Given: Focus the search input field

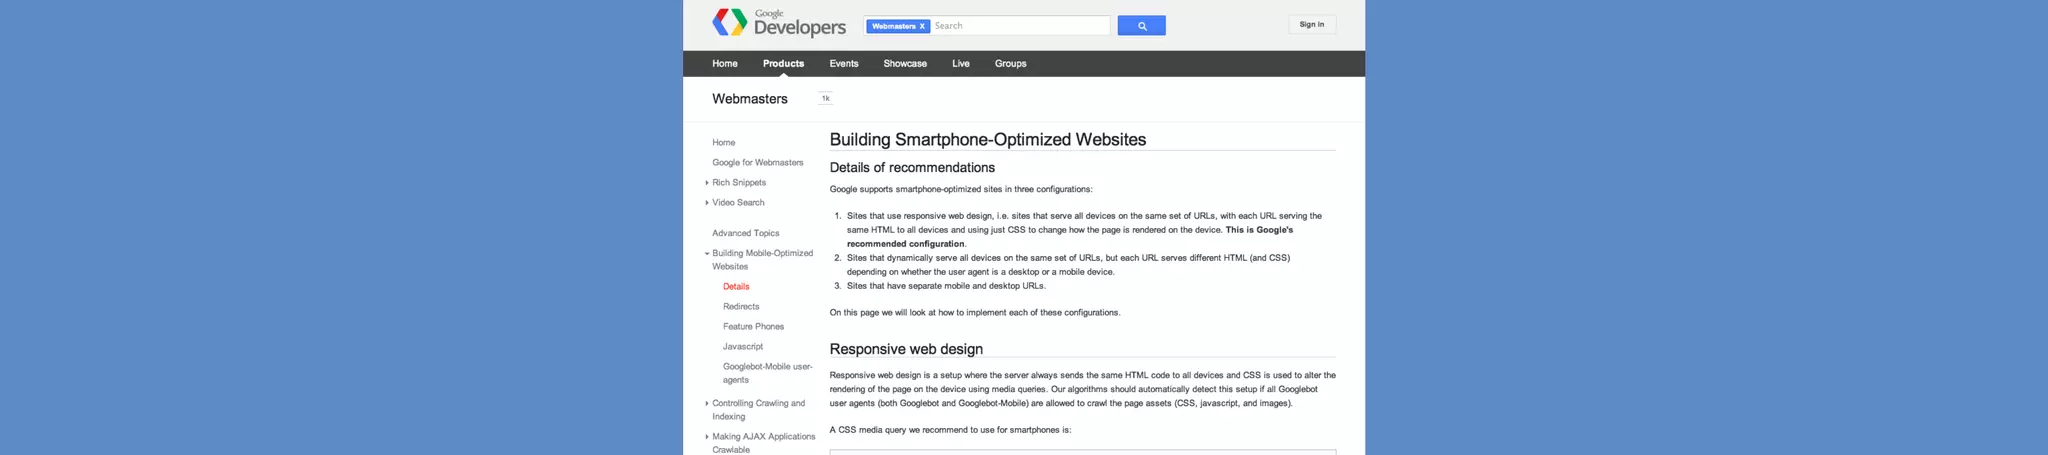Looking at the screenshot, I should [x=1020, y=26].
